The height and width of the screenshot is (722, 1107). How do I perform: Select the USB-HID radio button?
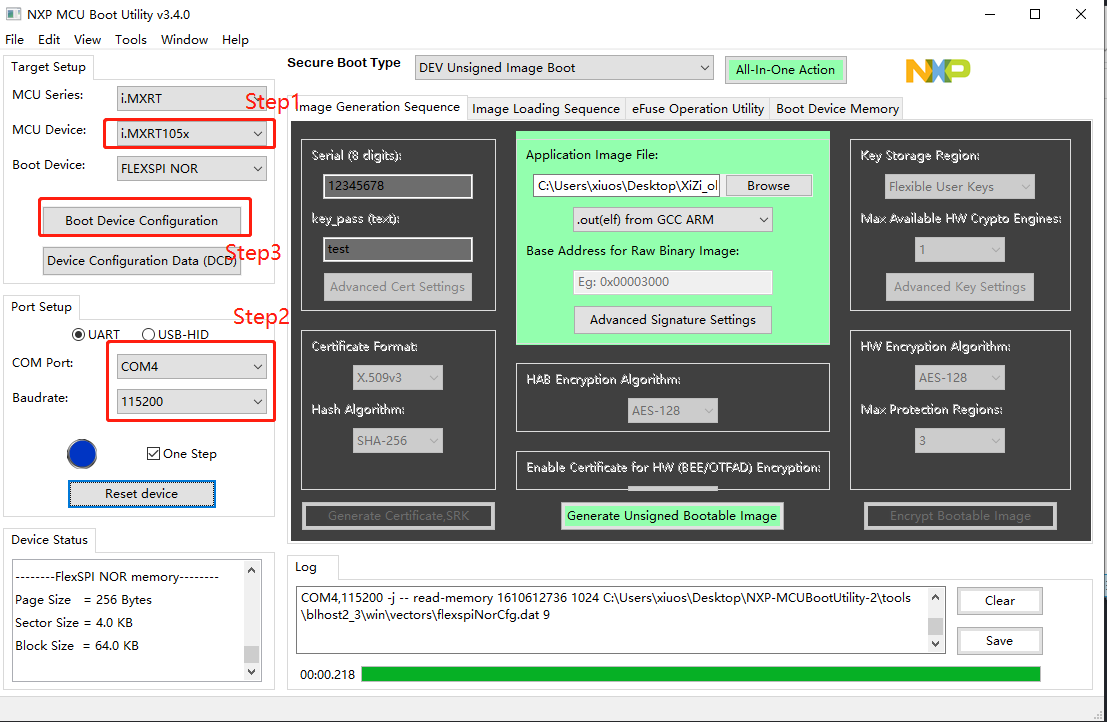[149, 334]
